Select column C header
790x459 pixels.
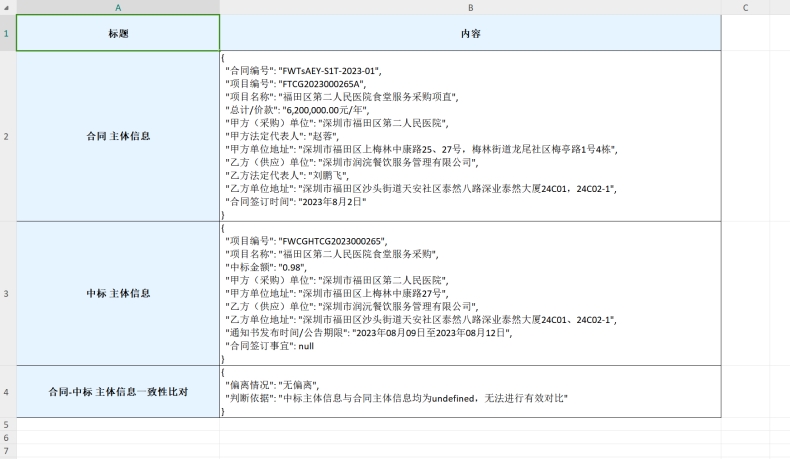[x=745, y=7]
